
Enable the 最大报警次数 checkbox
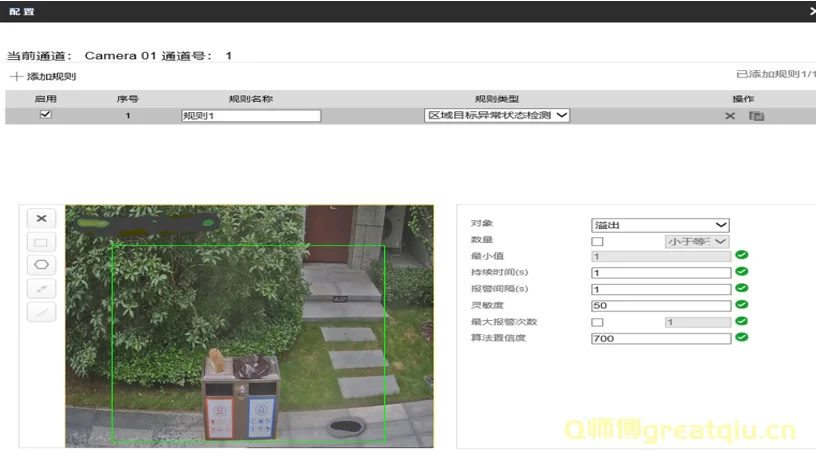point(598,322)
